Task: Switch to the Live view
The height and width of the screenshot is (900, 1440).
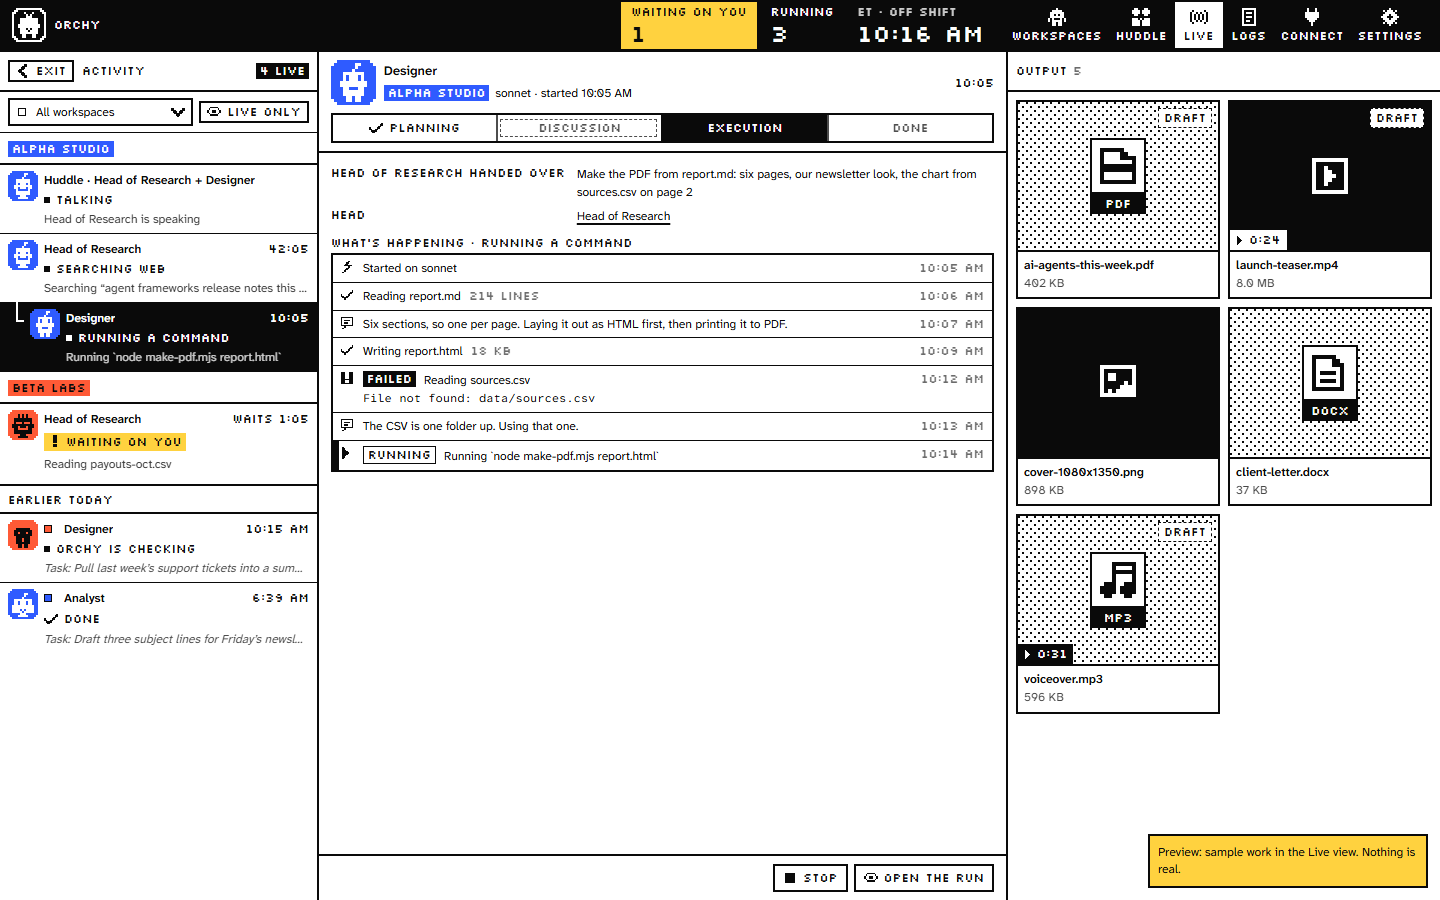Action: (1198, 25)
